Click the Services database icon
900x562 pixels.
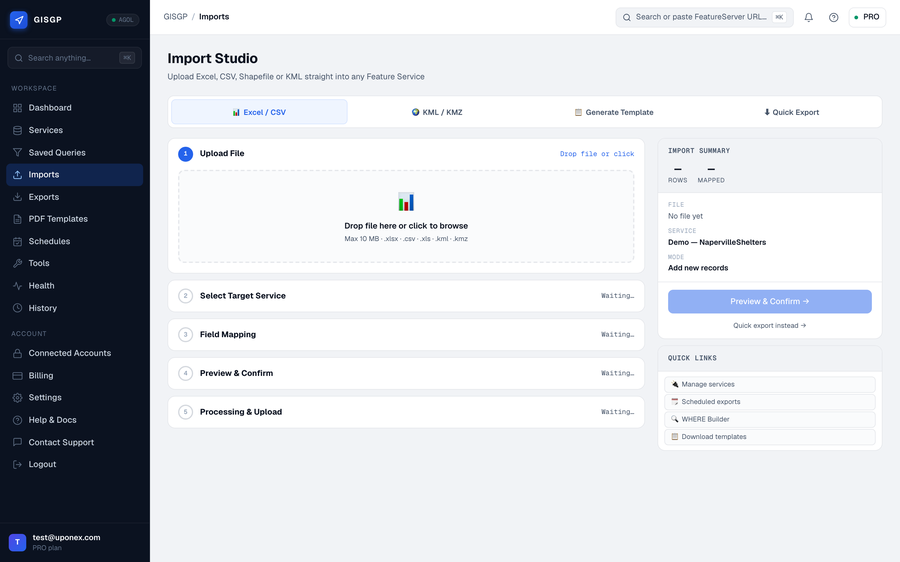[x=18, y=130]
